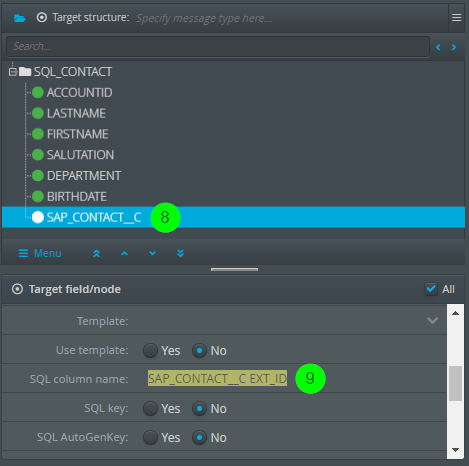Open the hamburger menu beside Target structure

point(456,18)
